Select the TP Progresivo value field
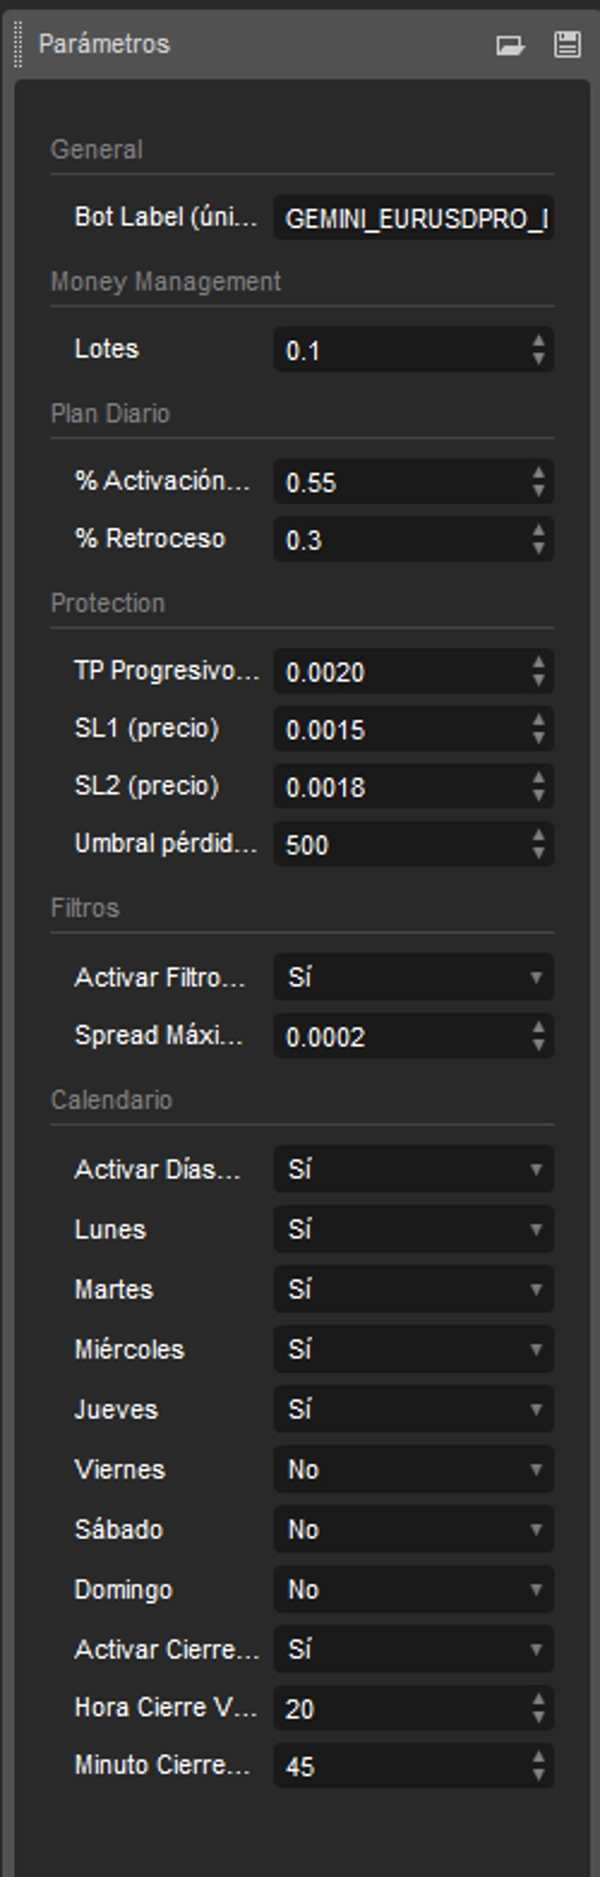This screenshot has width=600, height=1877. click(x=400, y=672)
